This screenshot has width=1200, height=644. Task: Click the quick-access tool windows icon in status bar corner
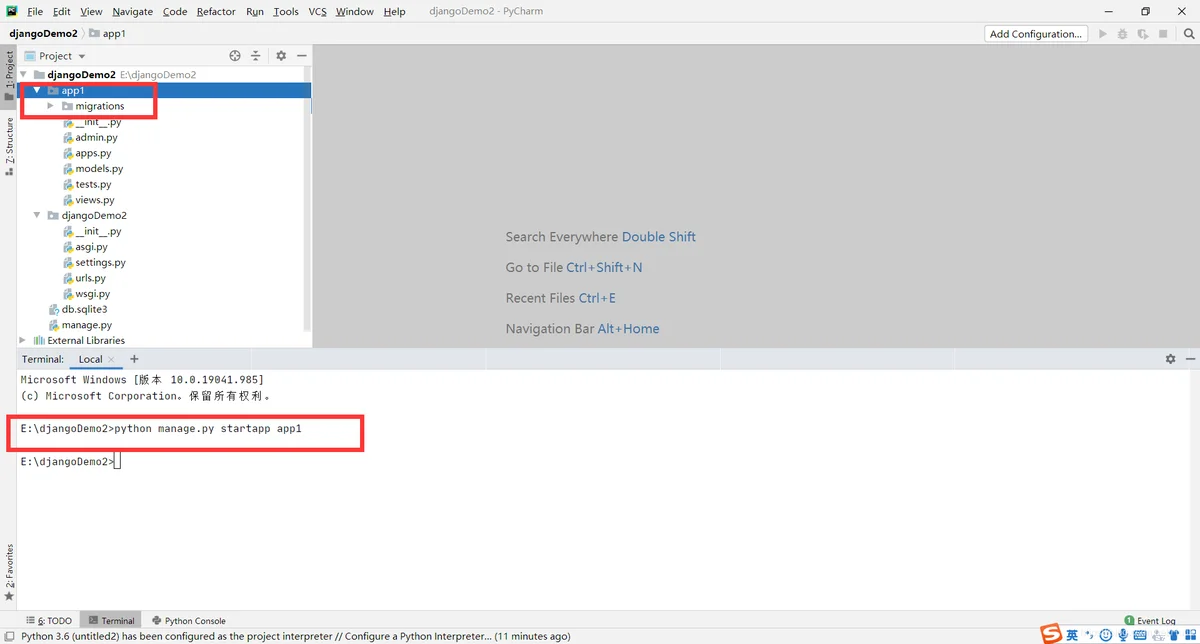9,636
